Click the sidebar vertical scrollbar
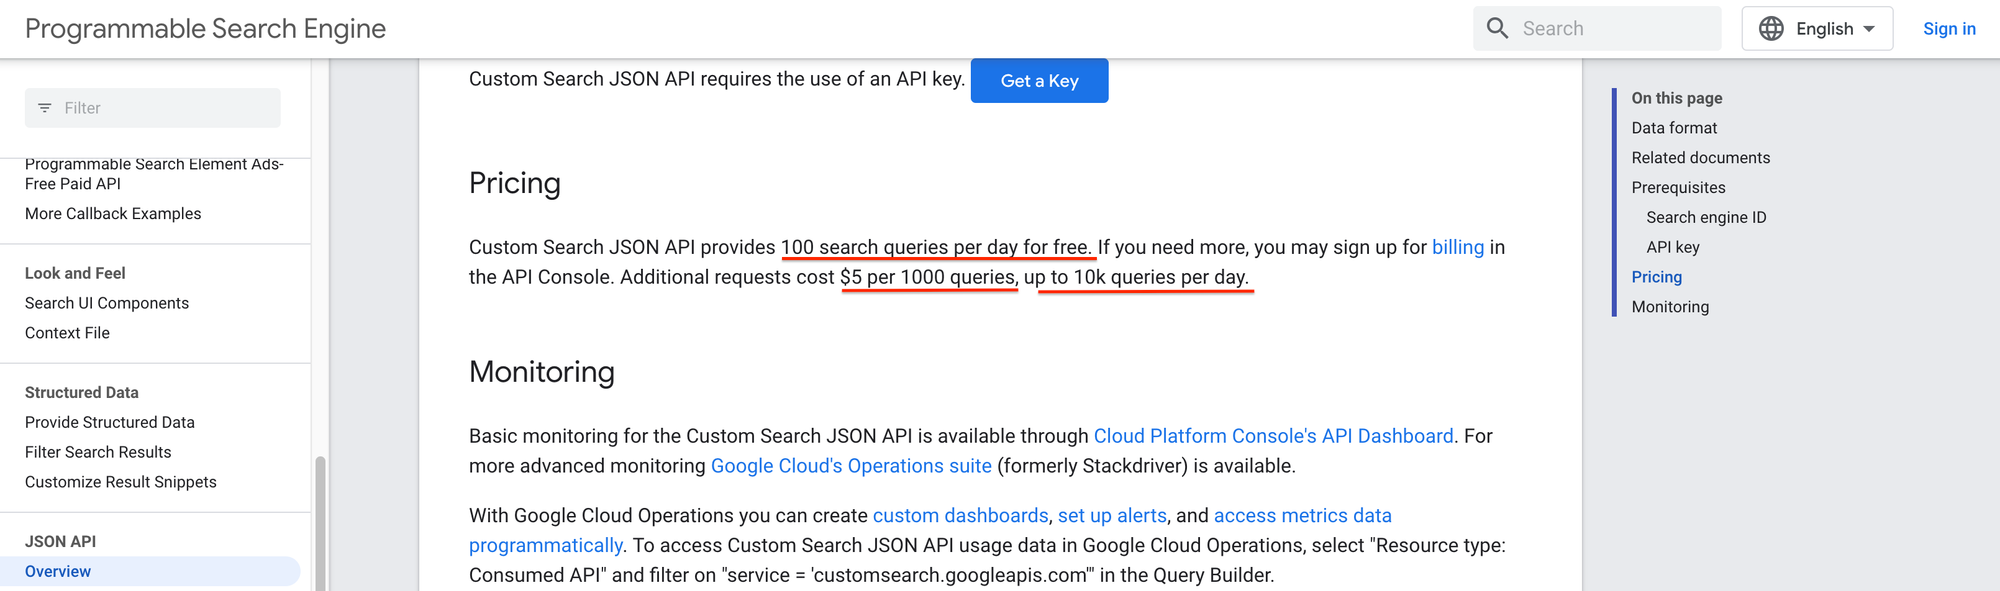Image resolution: width=2000 pixels, height=591 pixels. pyautogui.click(x=320, y=522)
